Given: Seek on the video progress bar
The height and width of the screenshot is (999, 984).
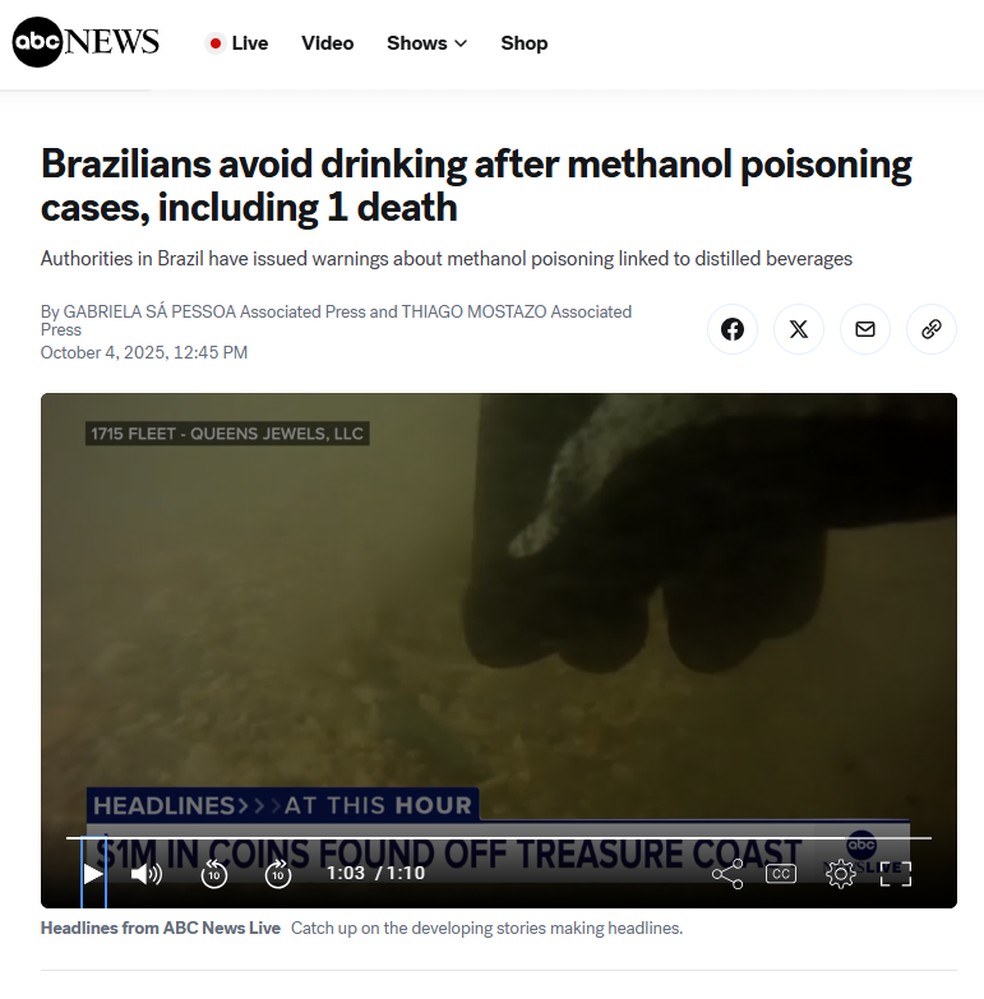Looking at the screenshot, I should [x=498, y=838].
